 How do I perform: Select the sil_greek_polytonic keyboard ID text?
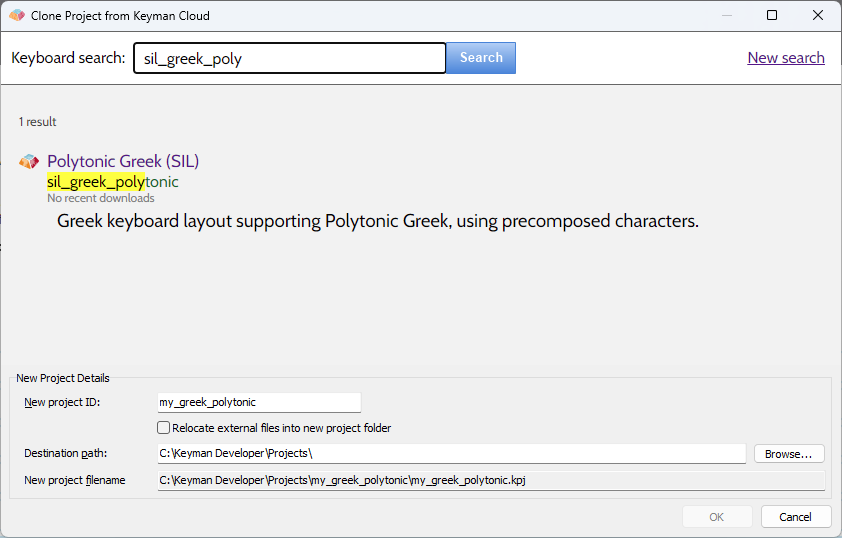tap(113, 182)
